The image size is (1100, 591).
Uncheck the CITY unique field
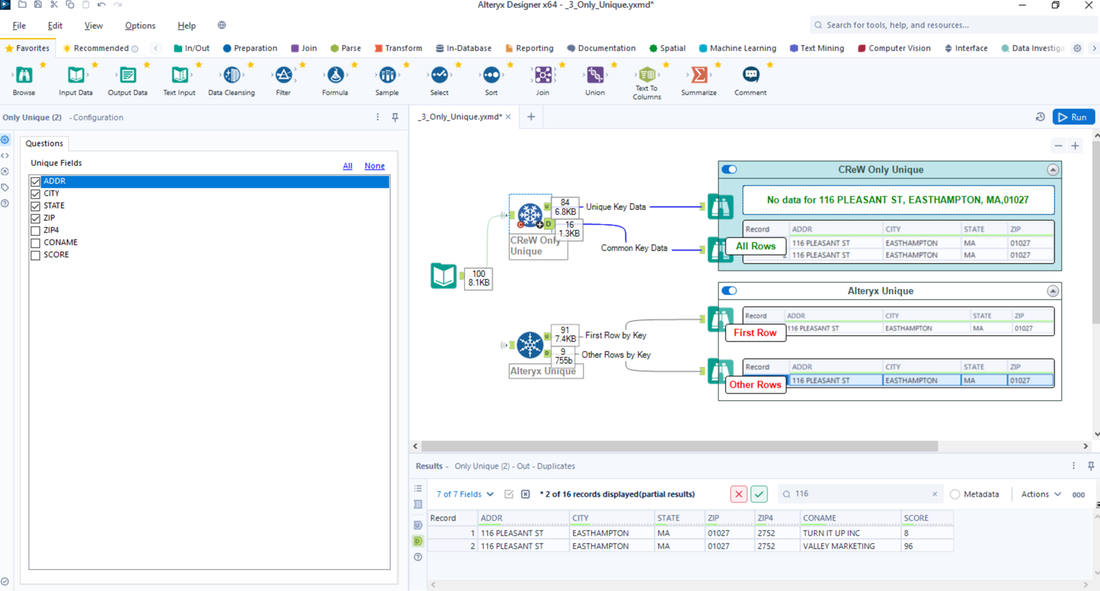[35, 194]
